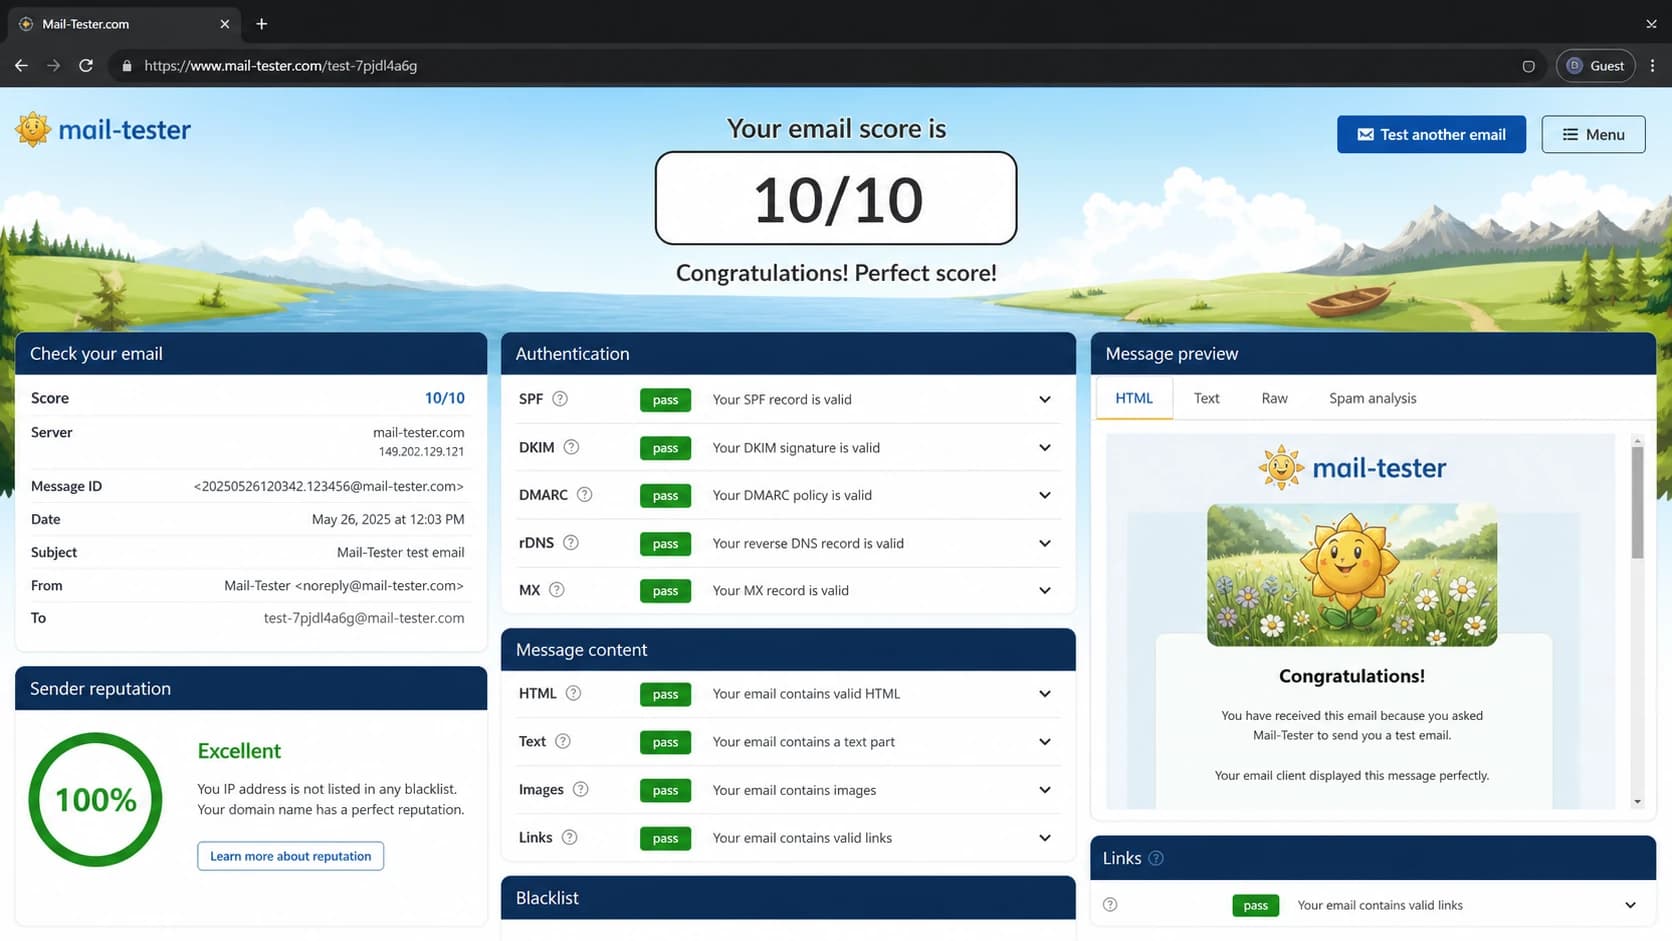The height and width of the screenshot is (941, 1672).
Task: Expand the MX record details
Action: (1045, 590)
